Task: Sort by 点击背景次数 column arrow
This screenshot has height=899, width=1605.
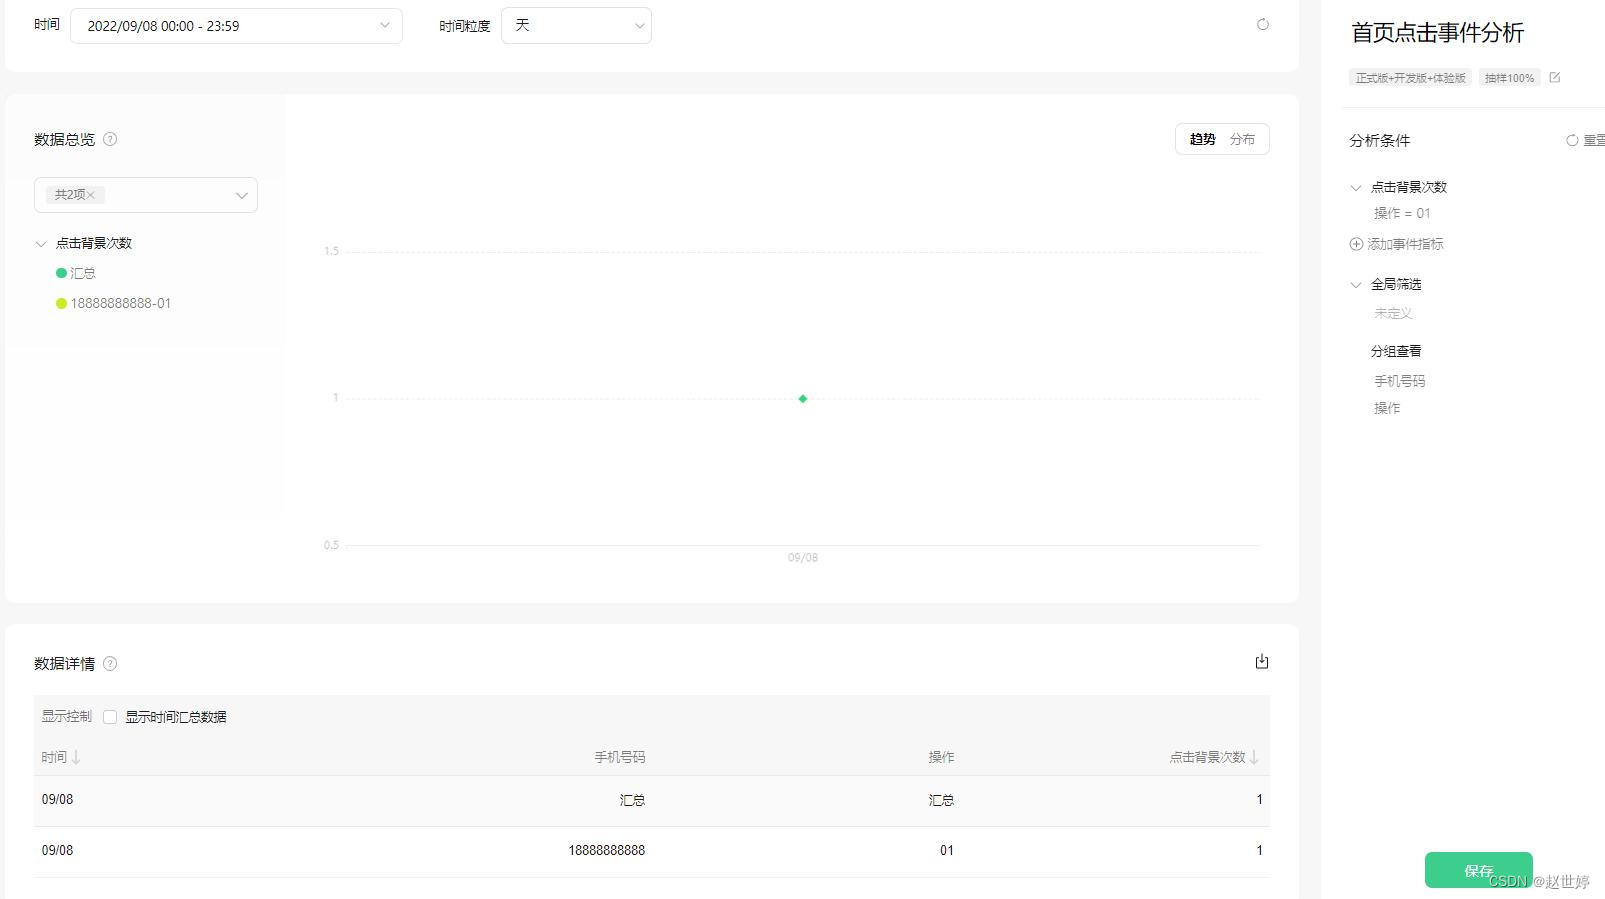Action: pyautogui.click(x=1254, y=758)
